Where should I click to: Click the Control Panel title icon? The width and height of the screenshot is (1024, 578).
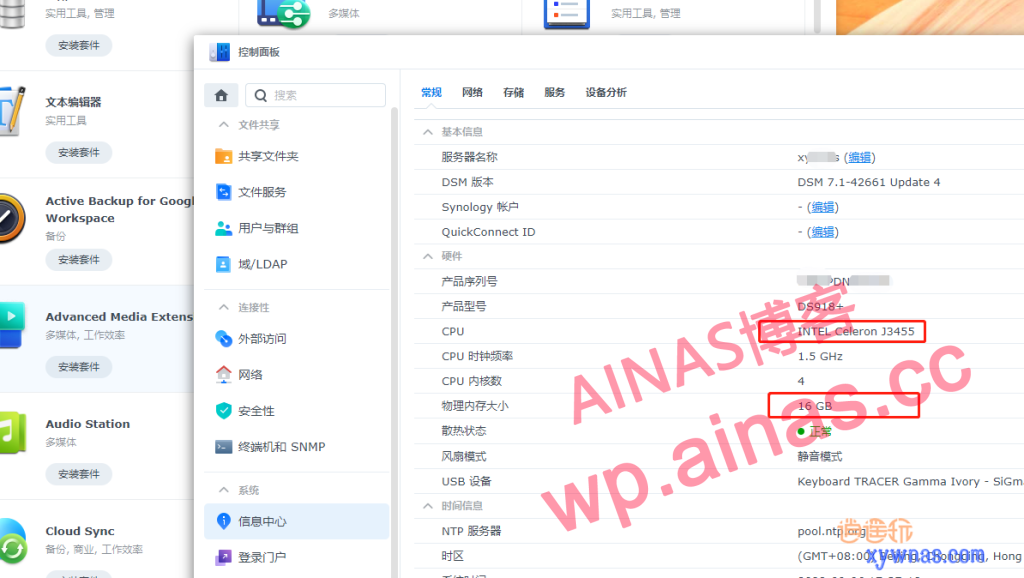coord(219,52)
